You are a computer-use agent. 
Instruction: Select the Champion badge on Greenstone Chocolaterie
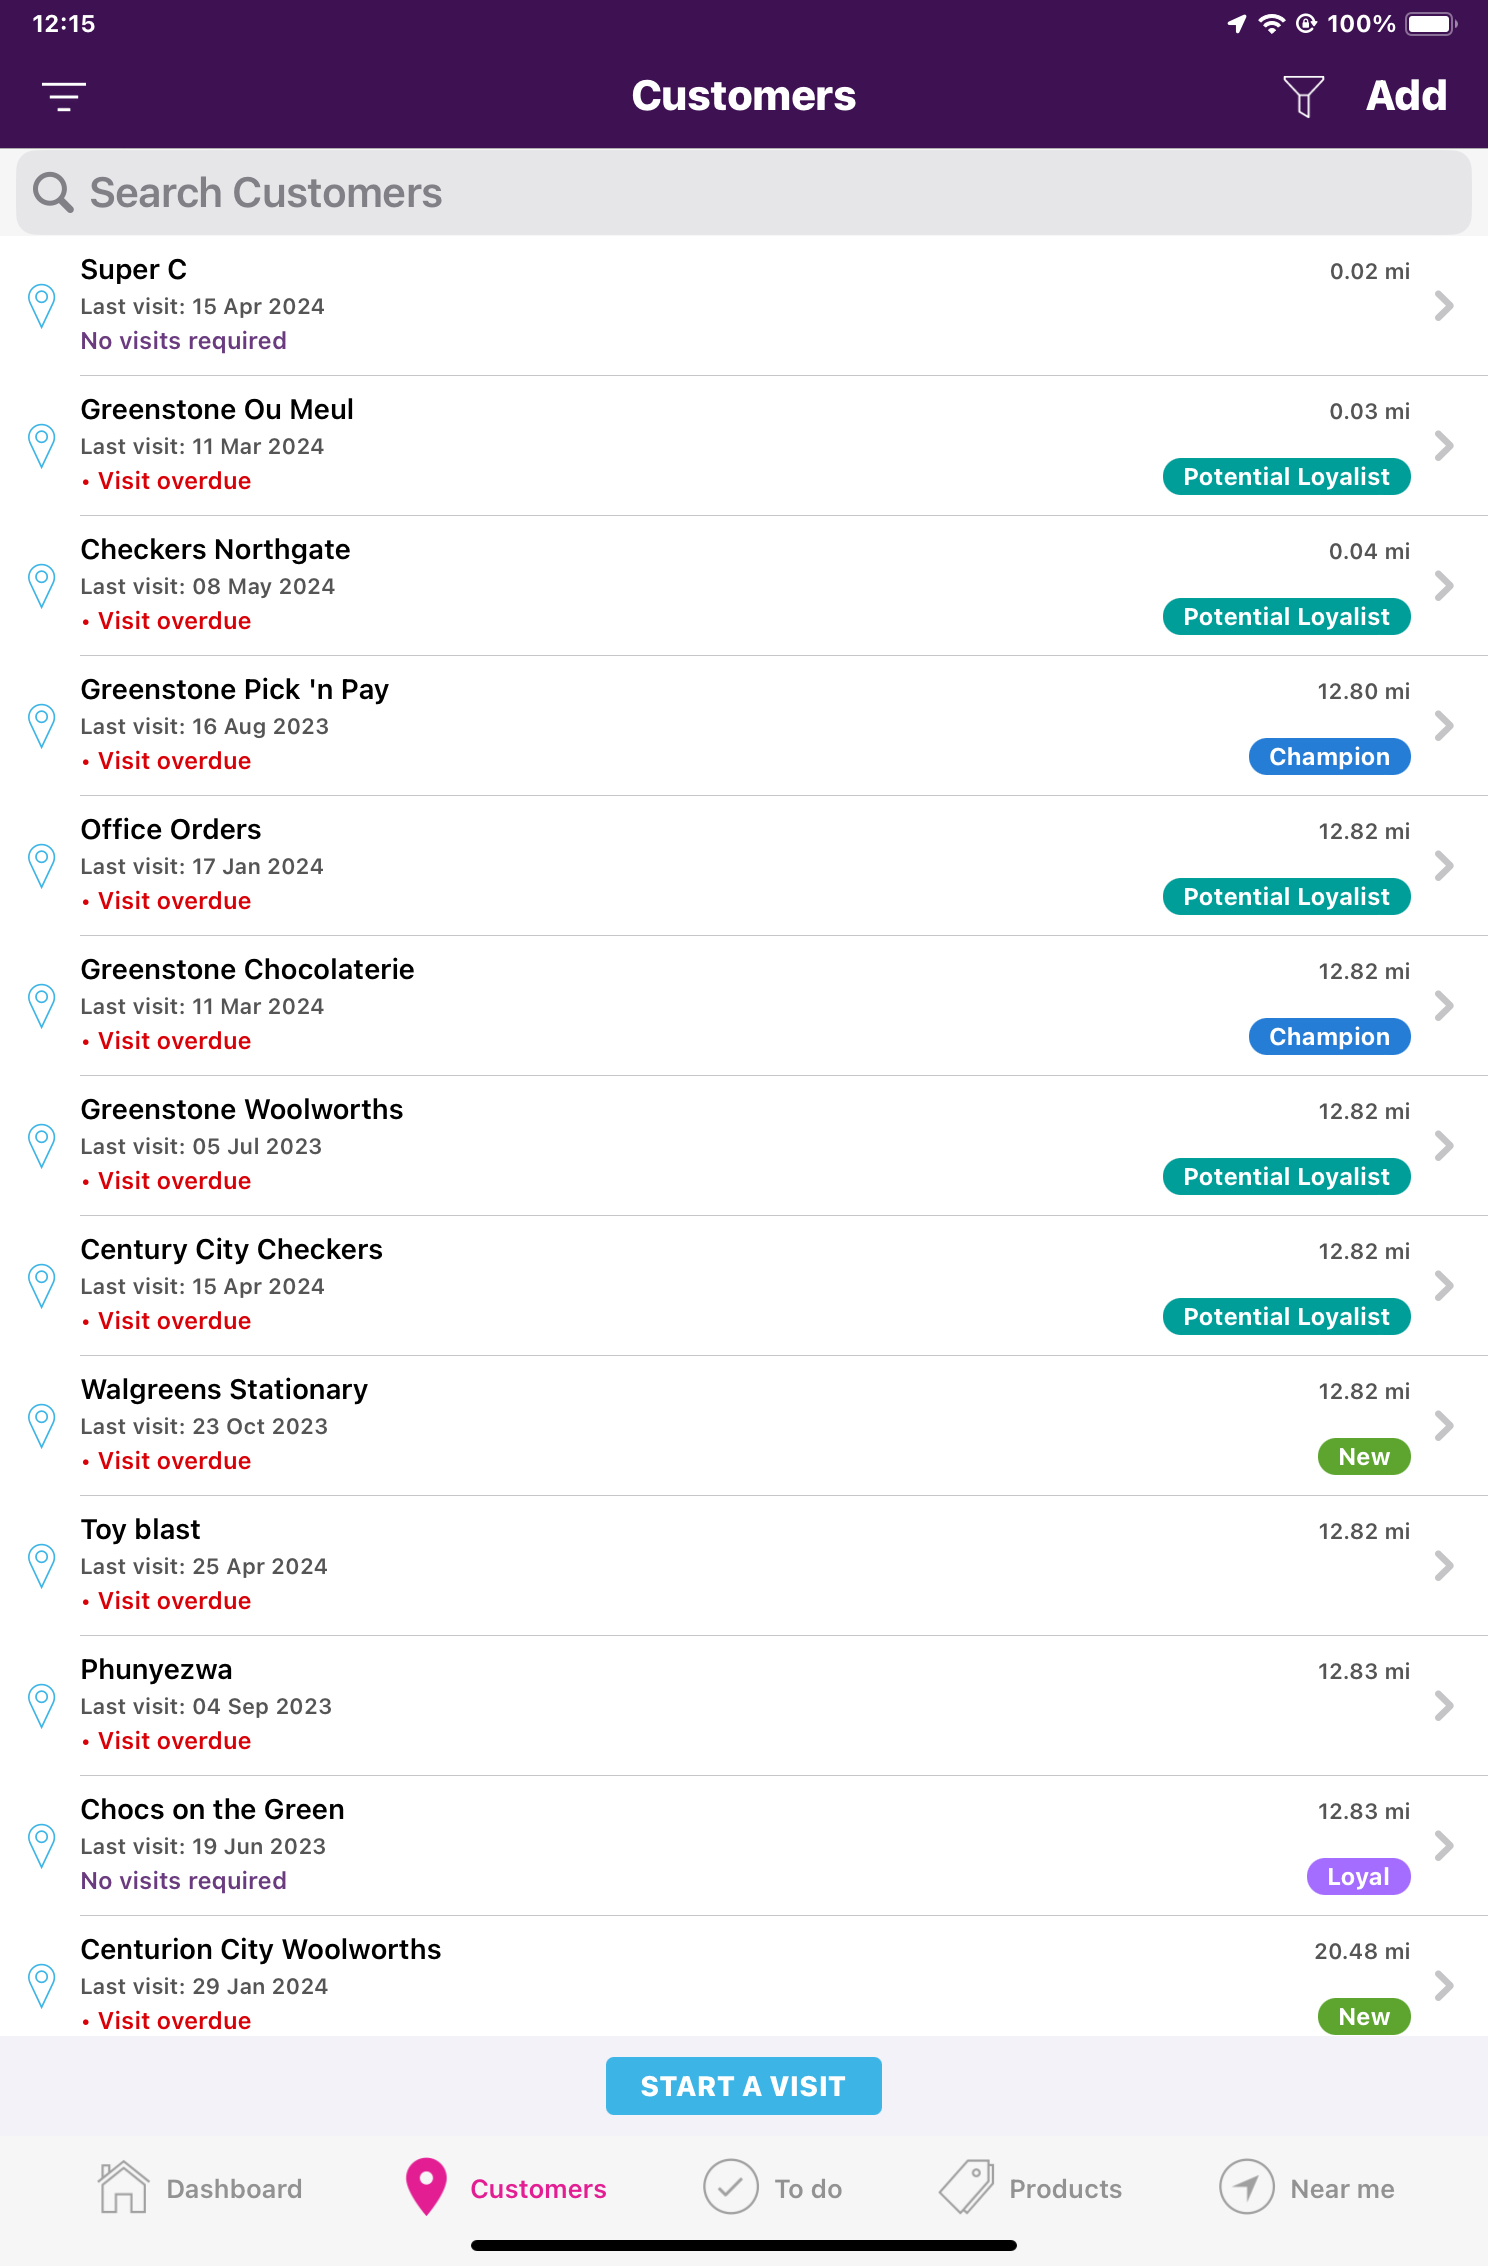(1329, 1037)
